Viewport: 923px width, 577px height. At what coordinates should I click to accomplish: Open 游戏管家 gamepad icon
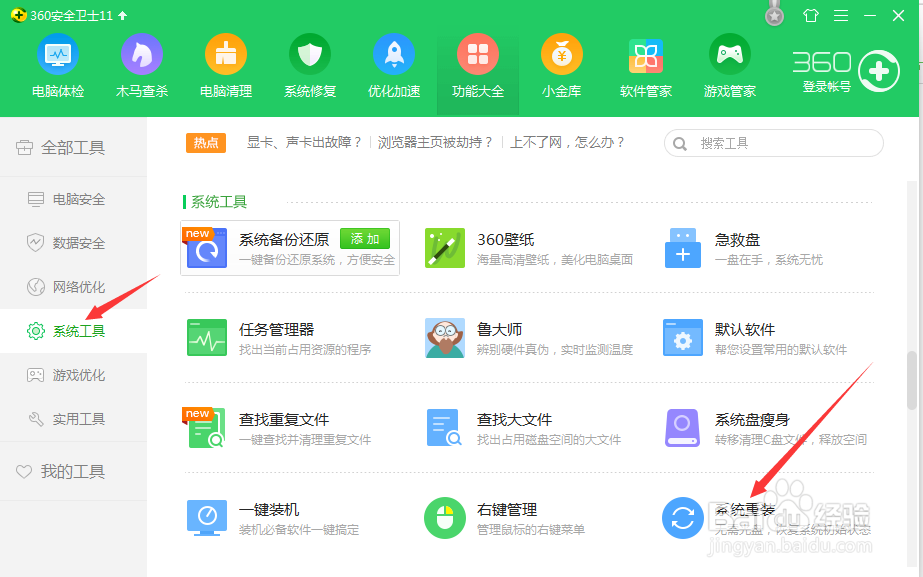(x=730, y=55)
